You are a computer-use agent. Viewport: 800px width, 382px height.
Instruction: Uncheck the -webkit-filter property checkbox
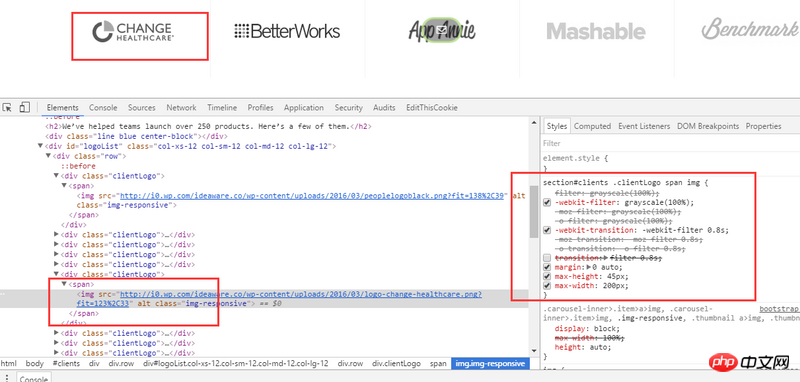[x=547, y=202]
